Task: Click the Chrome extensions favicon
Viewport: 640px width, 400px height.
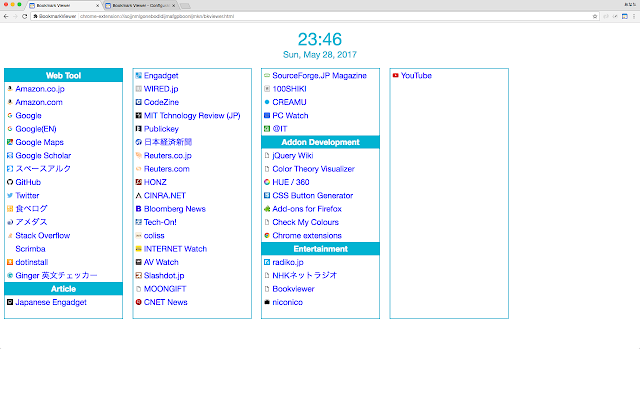Action: (267, 236)
